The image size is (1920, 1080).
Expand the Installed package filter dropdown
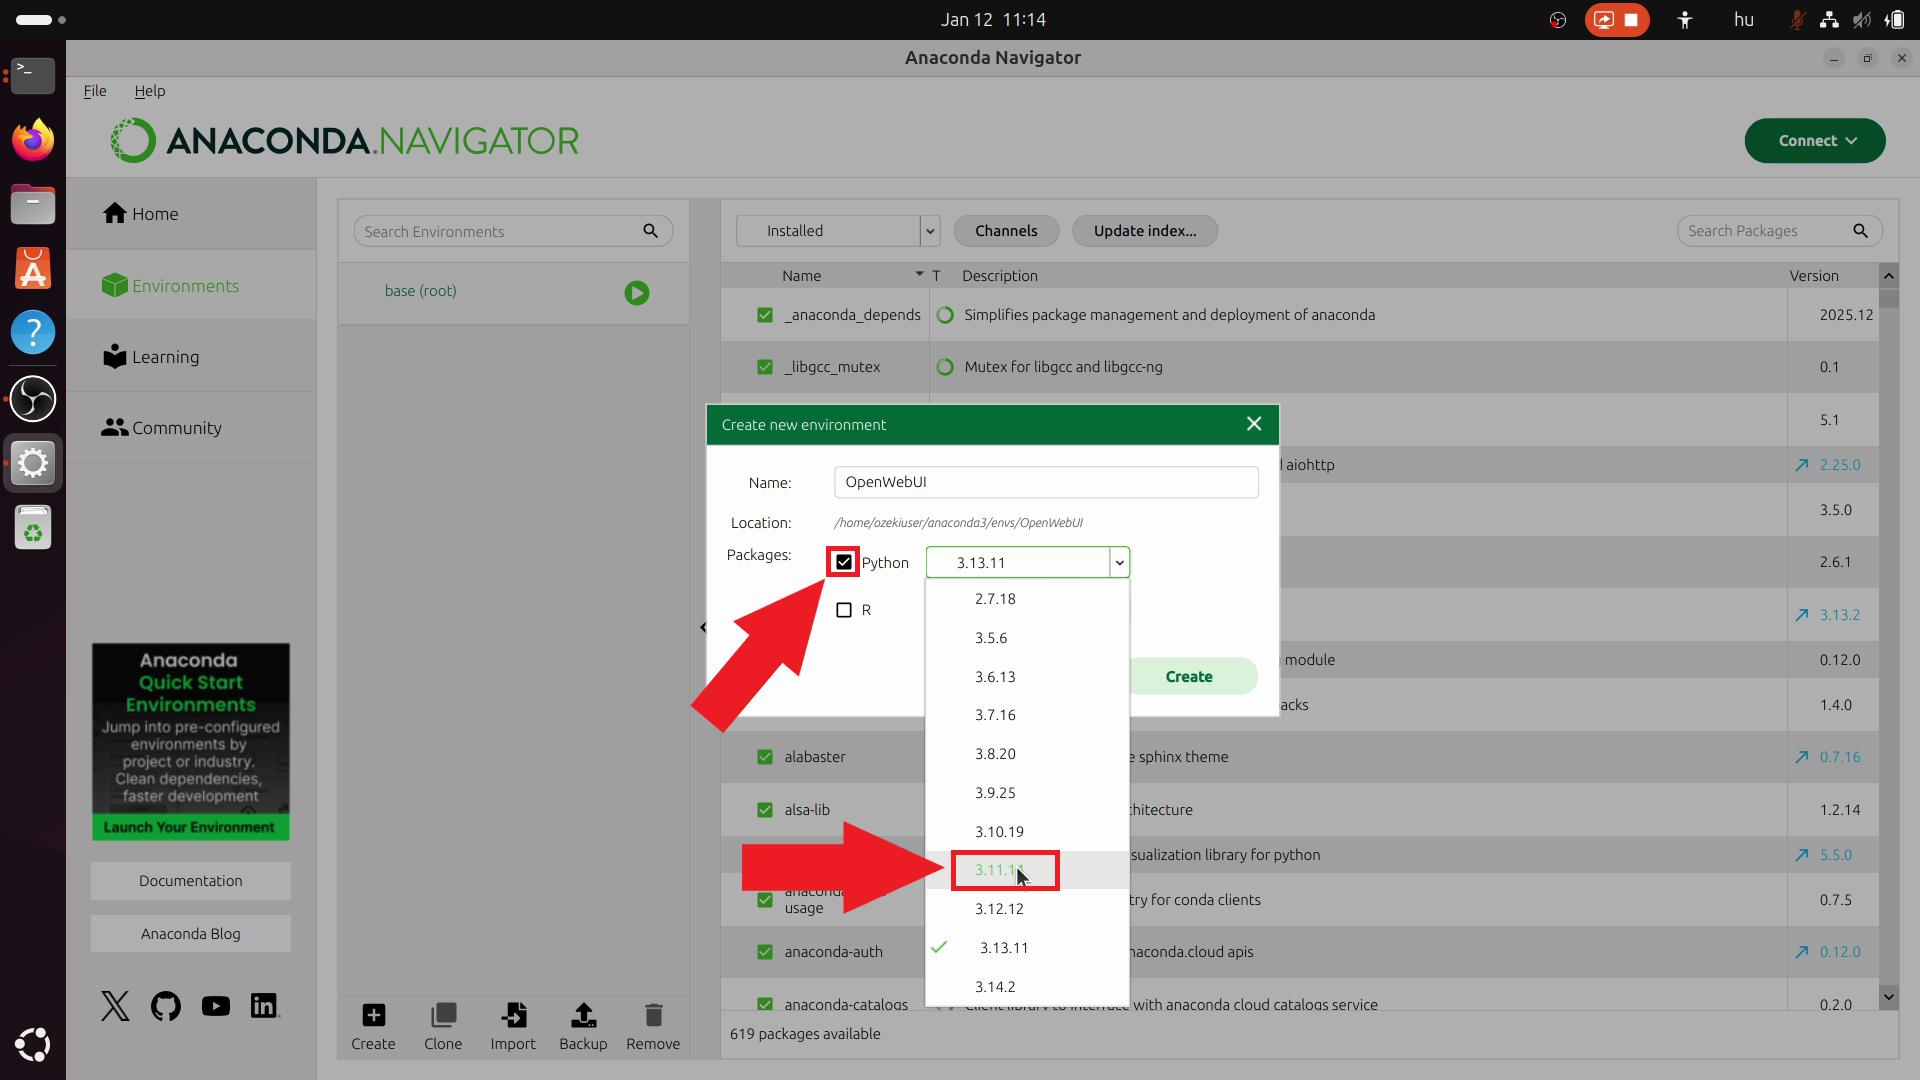(x=930, y=231)
